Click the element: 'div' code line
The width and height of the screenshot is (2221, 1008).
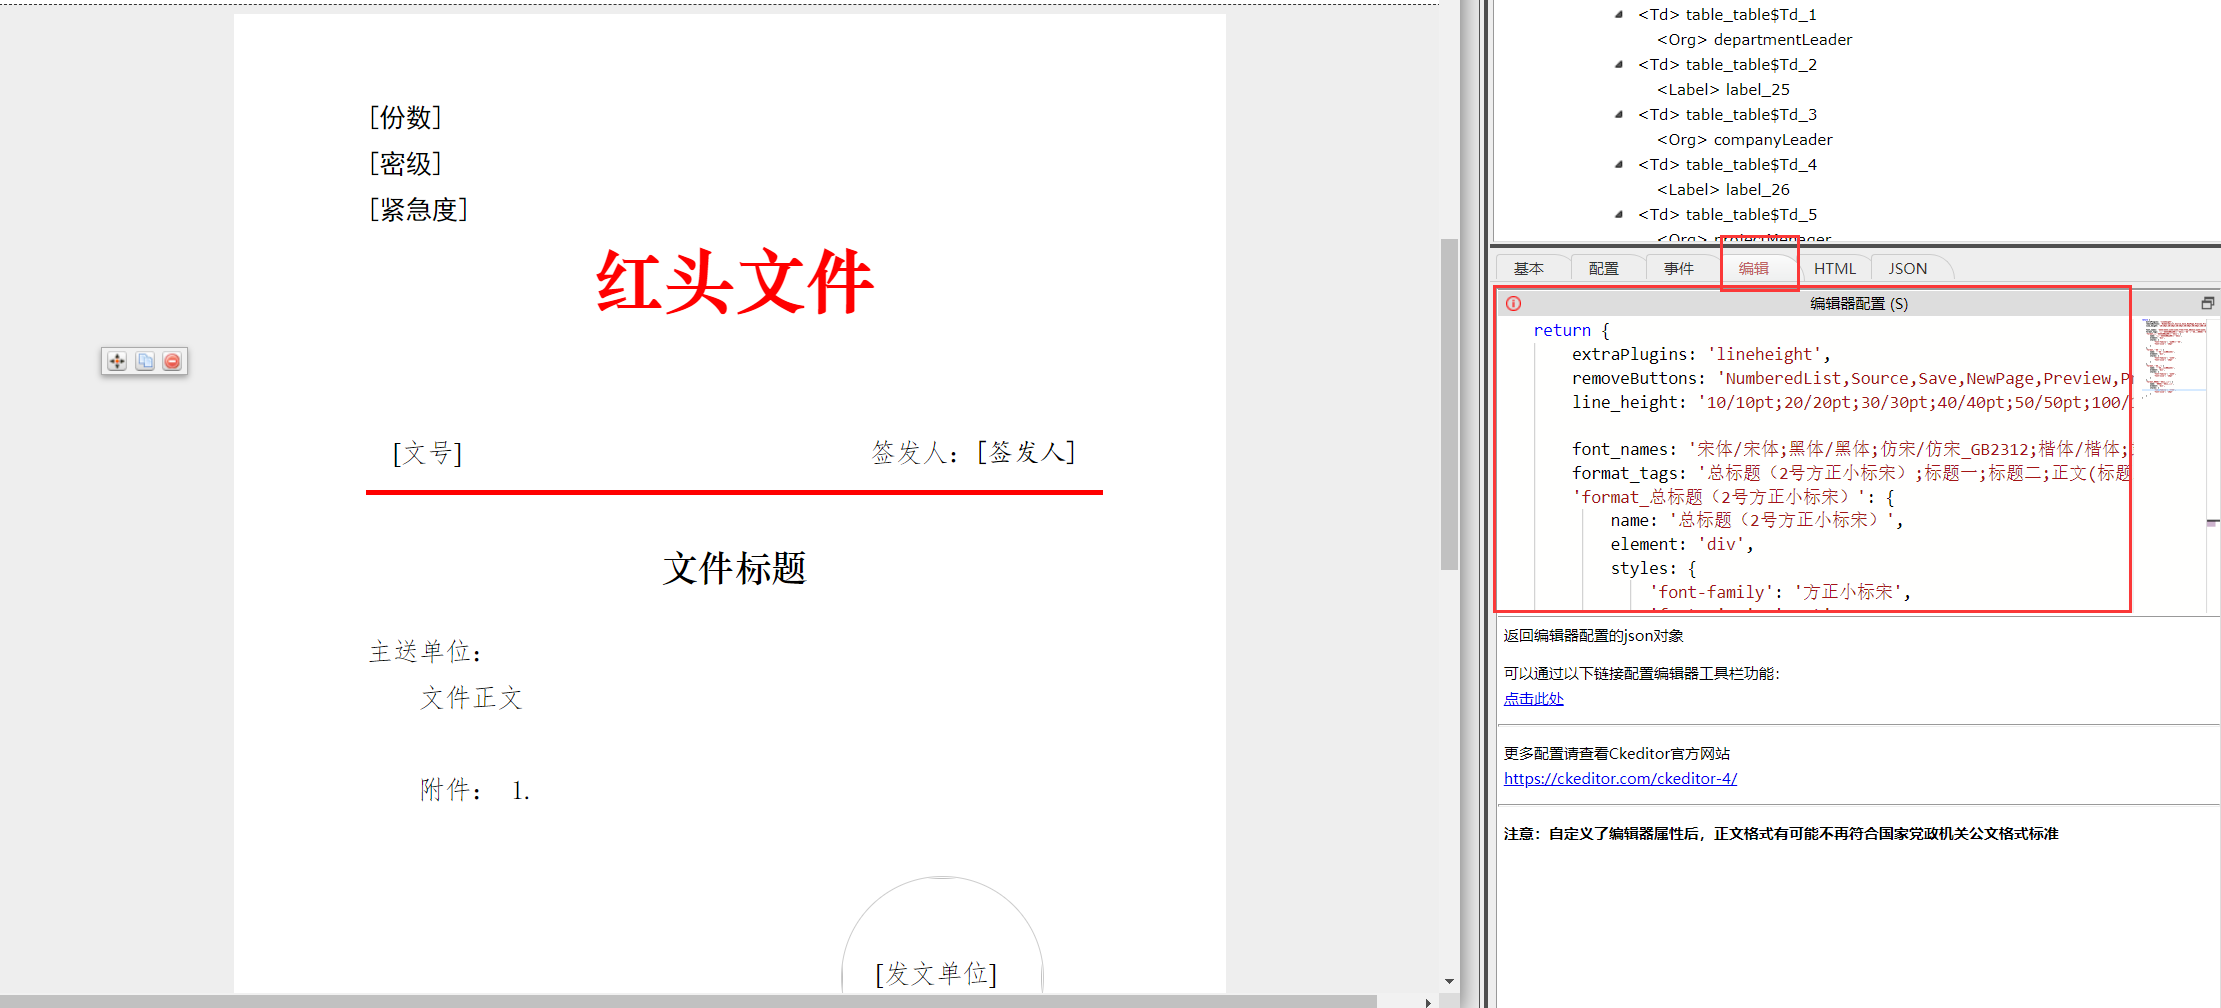coord(1682,544)
